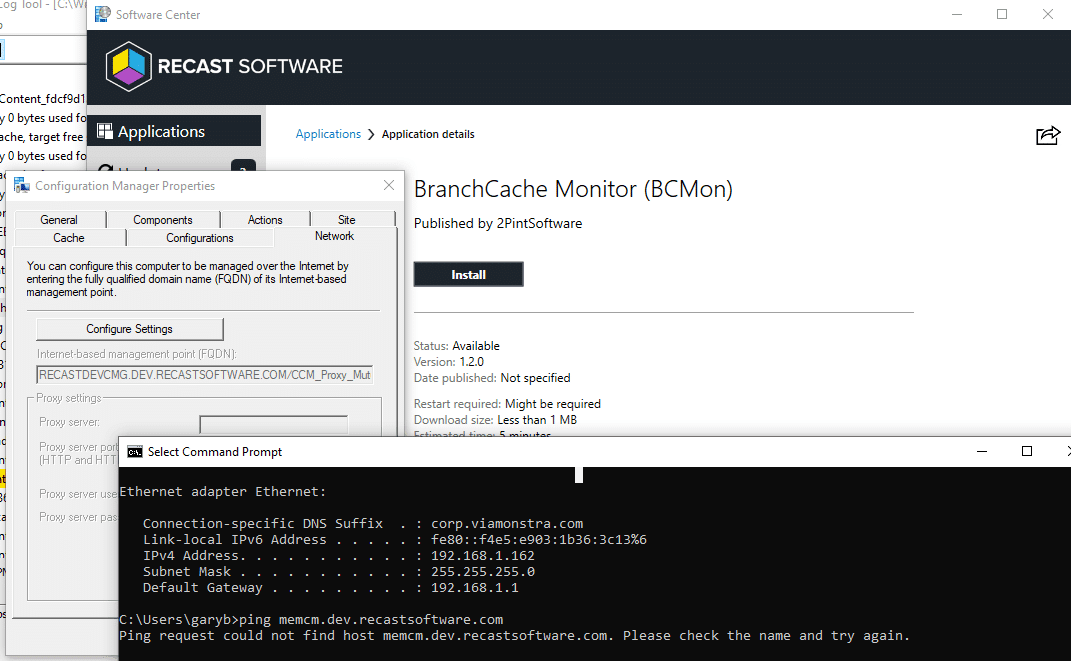
Task: Select the Actions tab
Action: tap(265, 220)
